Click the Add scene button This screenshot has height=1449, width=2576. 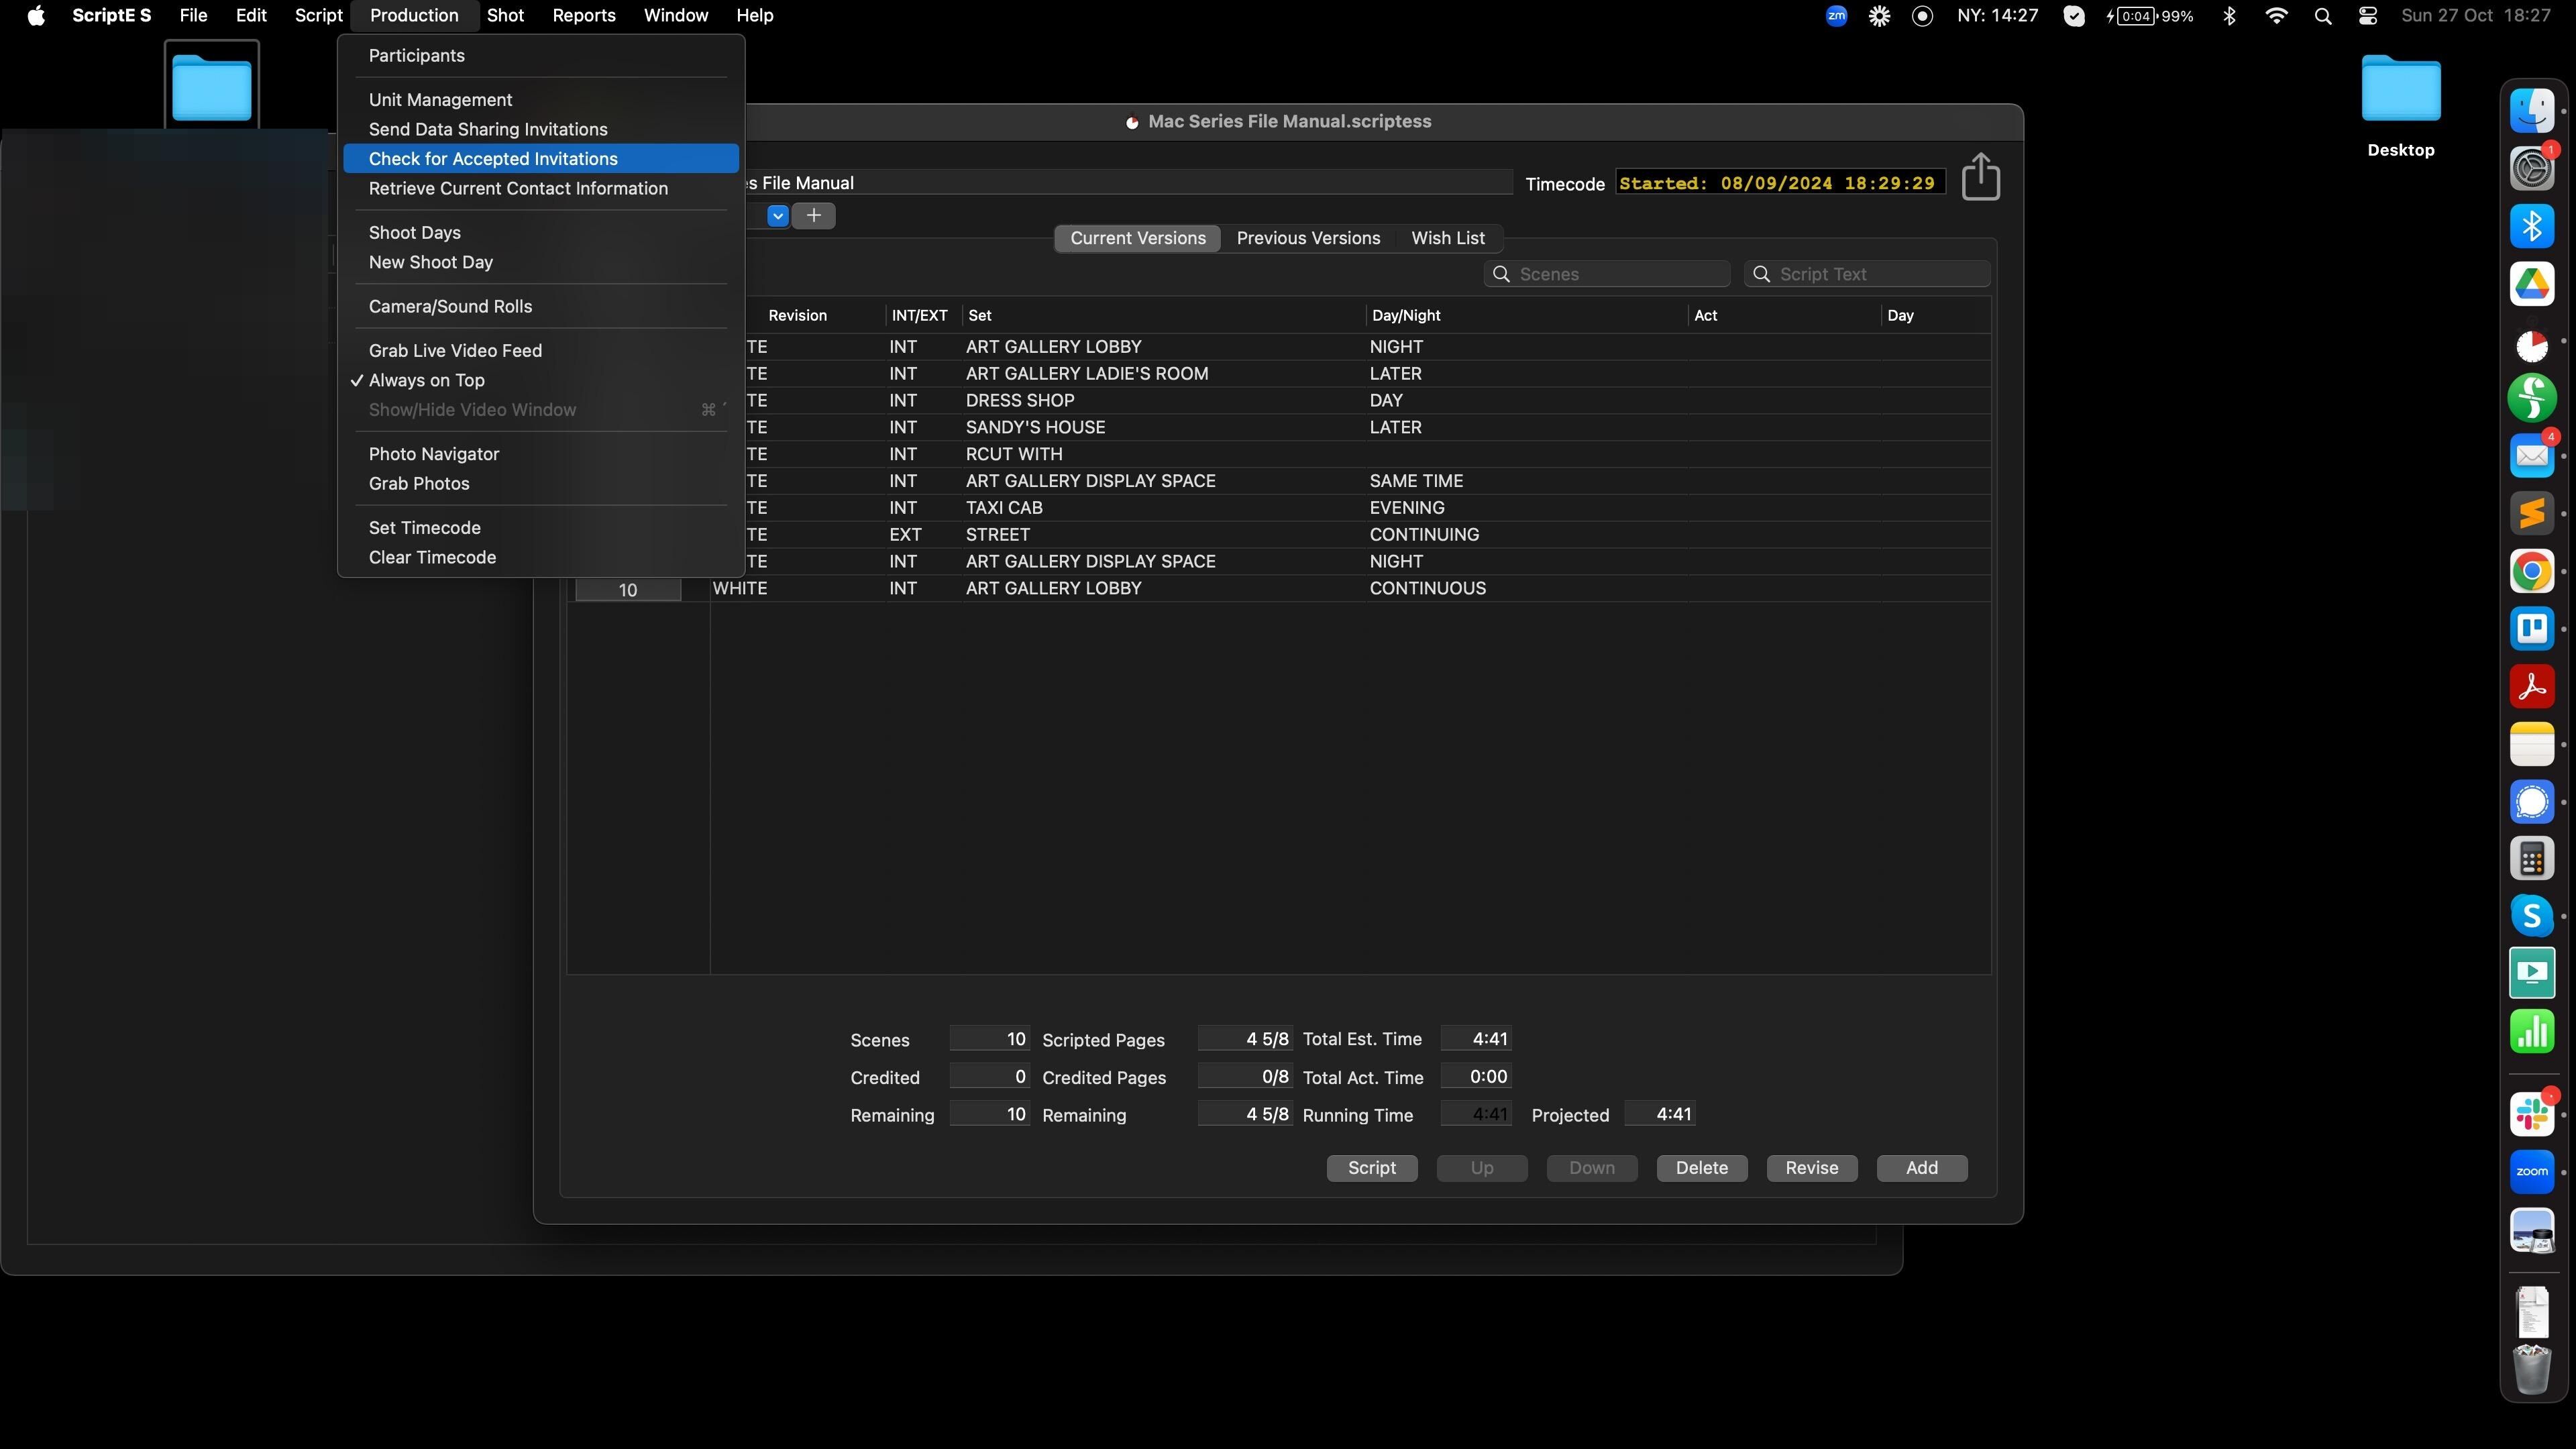click(1921, 1168)
